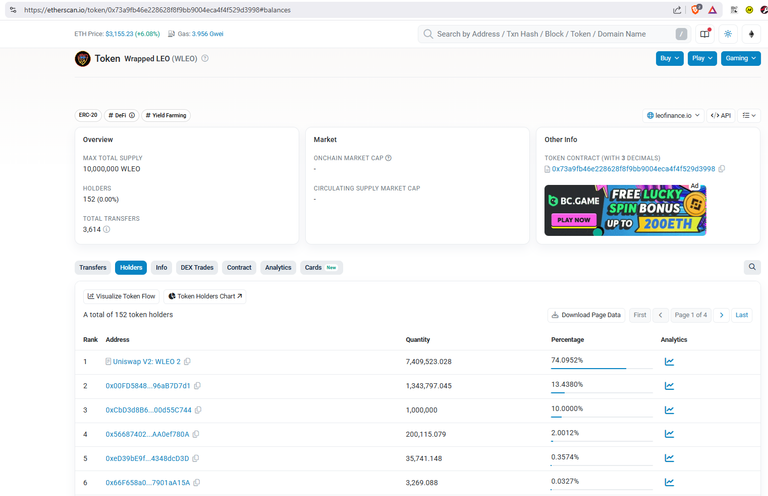Open the notifications book icon
The image size is (768, 496).
[705, 34]
